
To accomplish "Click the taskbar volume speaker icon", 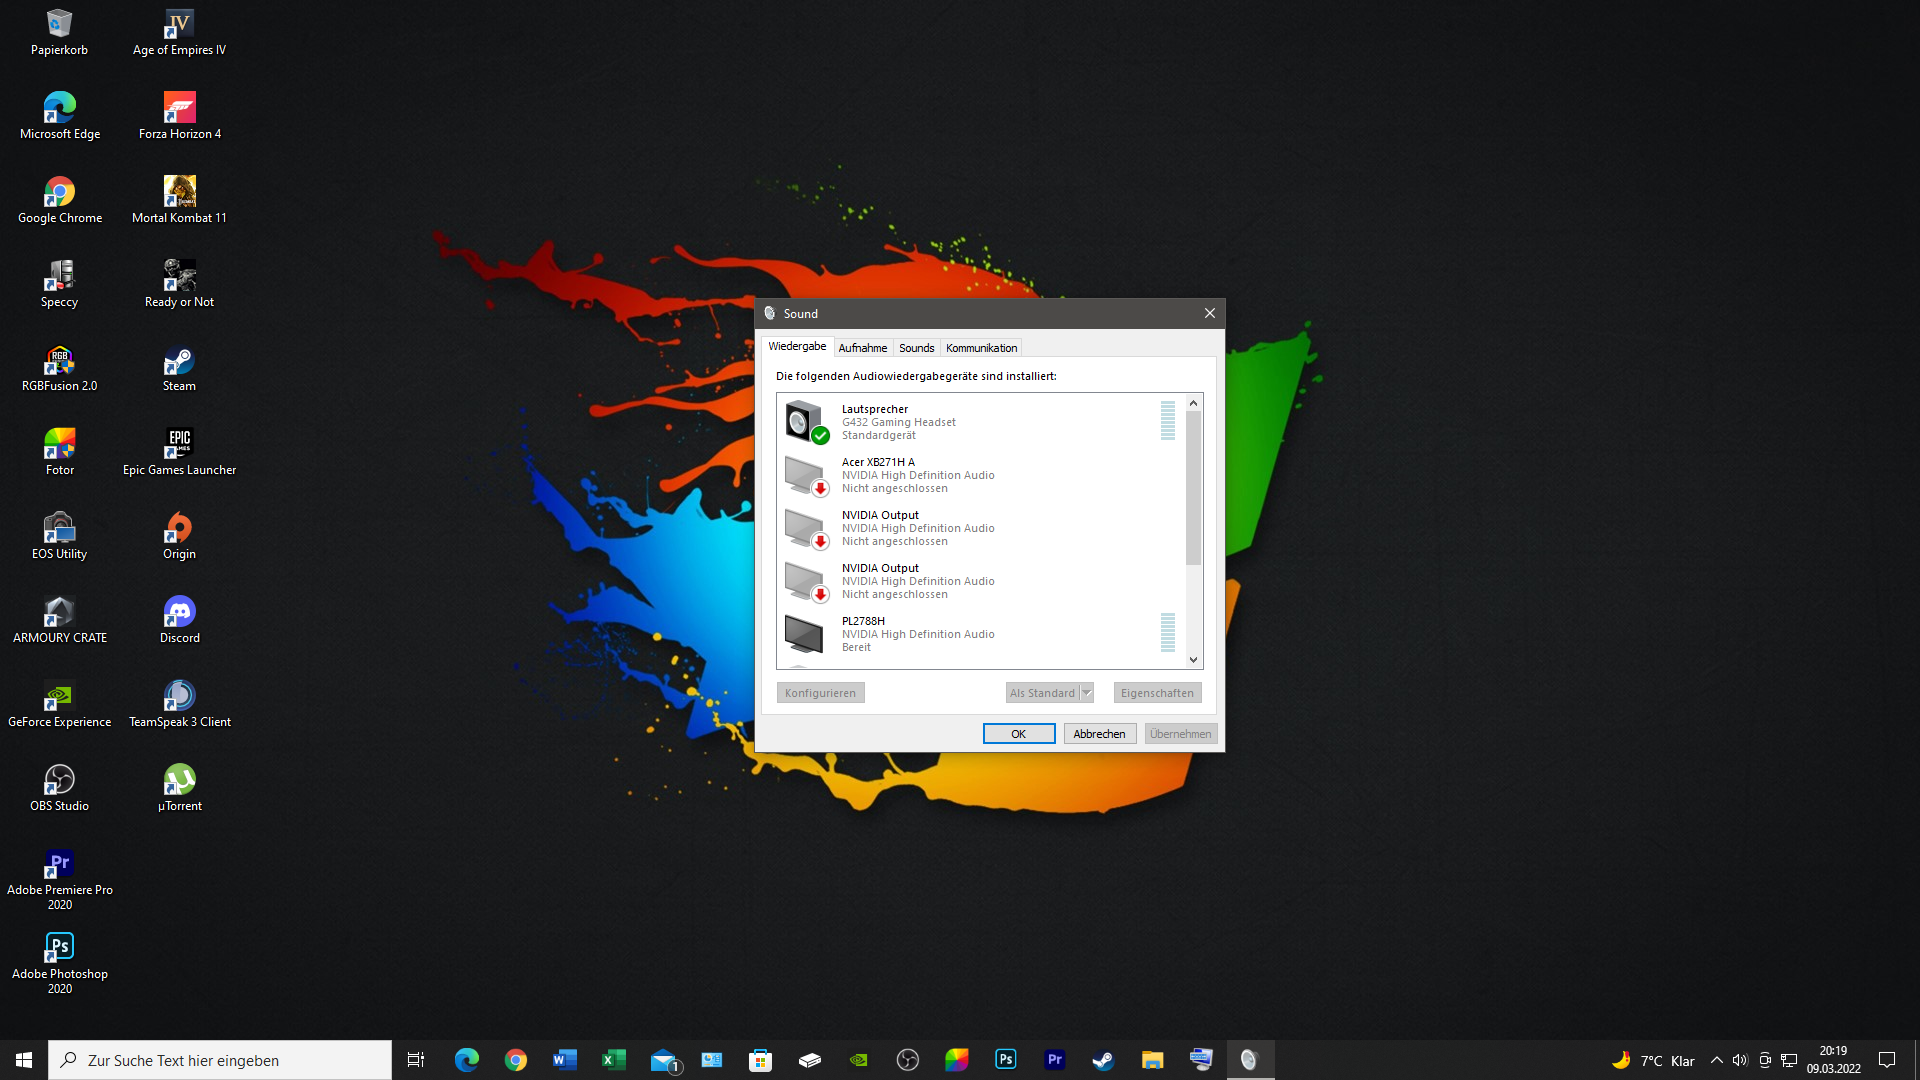I will point(1740,1060).
